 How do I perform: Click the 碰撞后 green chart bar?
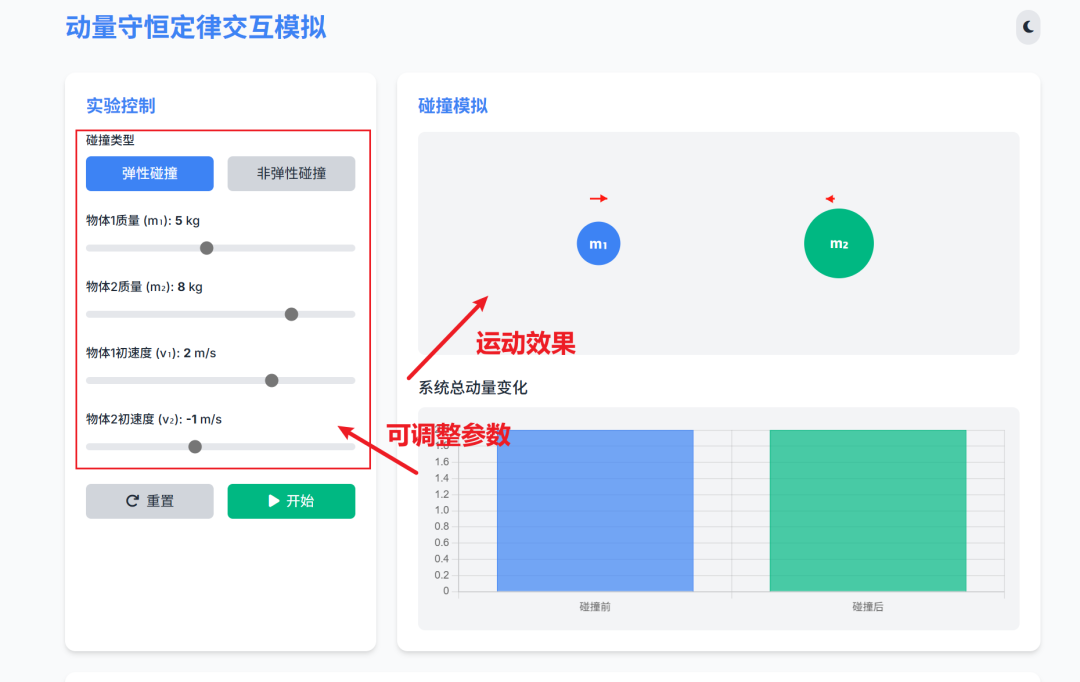(866, 510)
